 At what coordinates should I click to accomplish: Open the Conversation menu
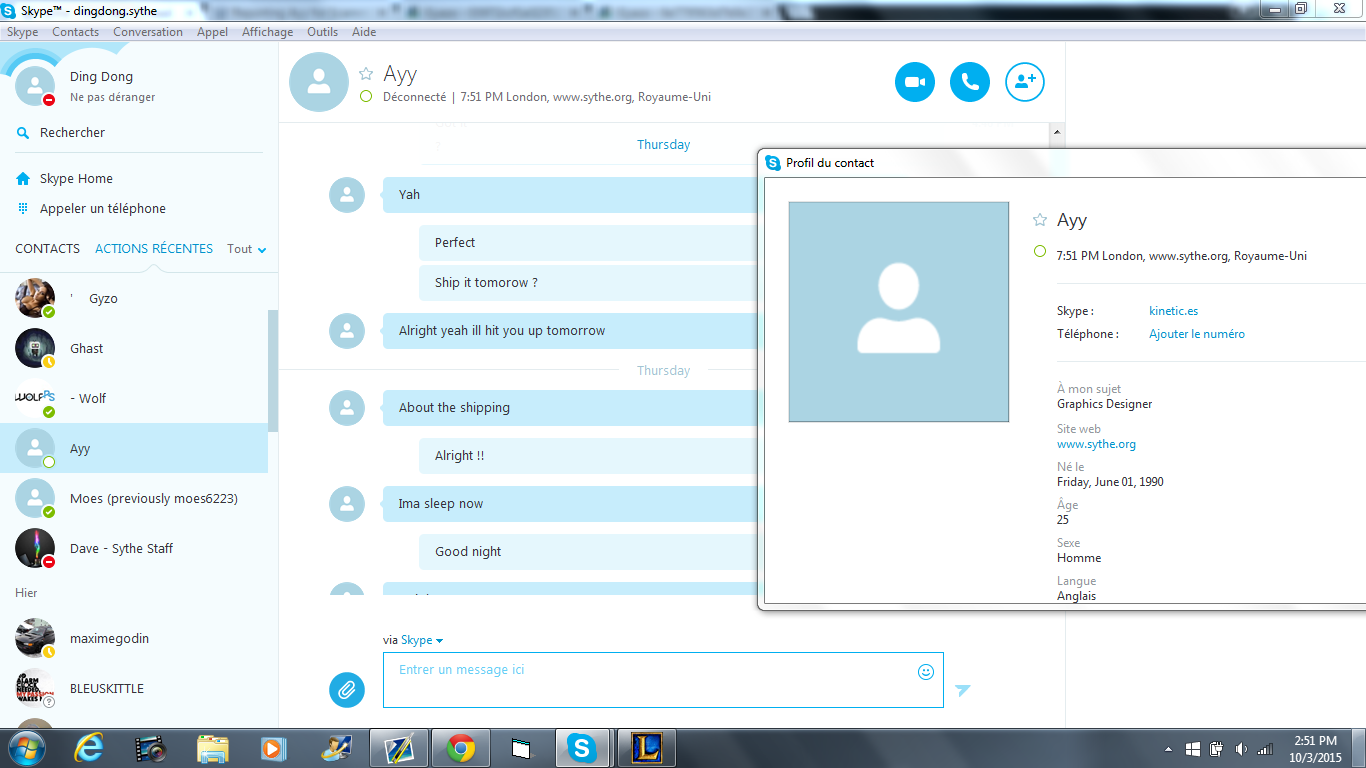click(x=148, y=32)
